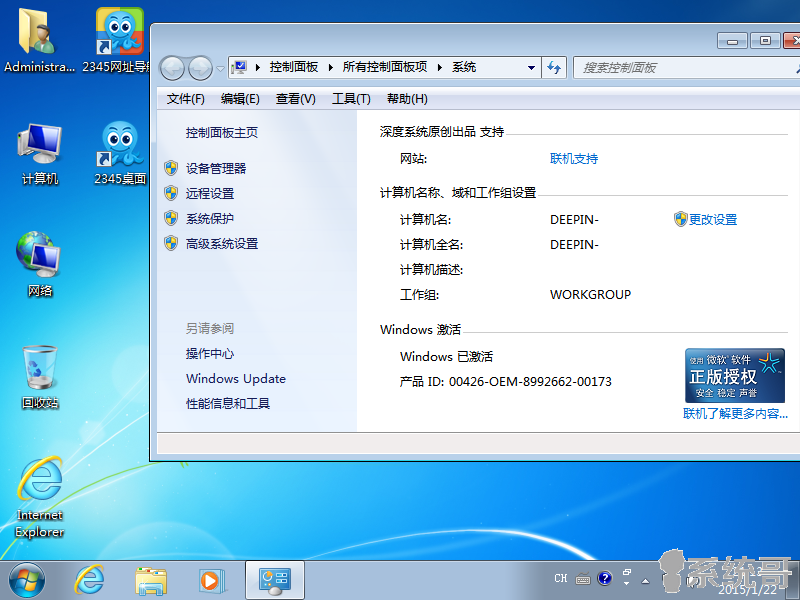
Task: Open the 计算机 desktop icon
Action: 40,154
